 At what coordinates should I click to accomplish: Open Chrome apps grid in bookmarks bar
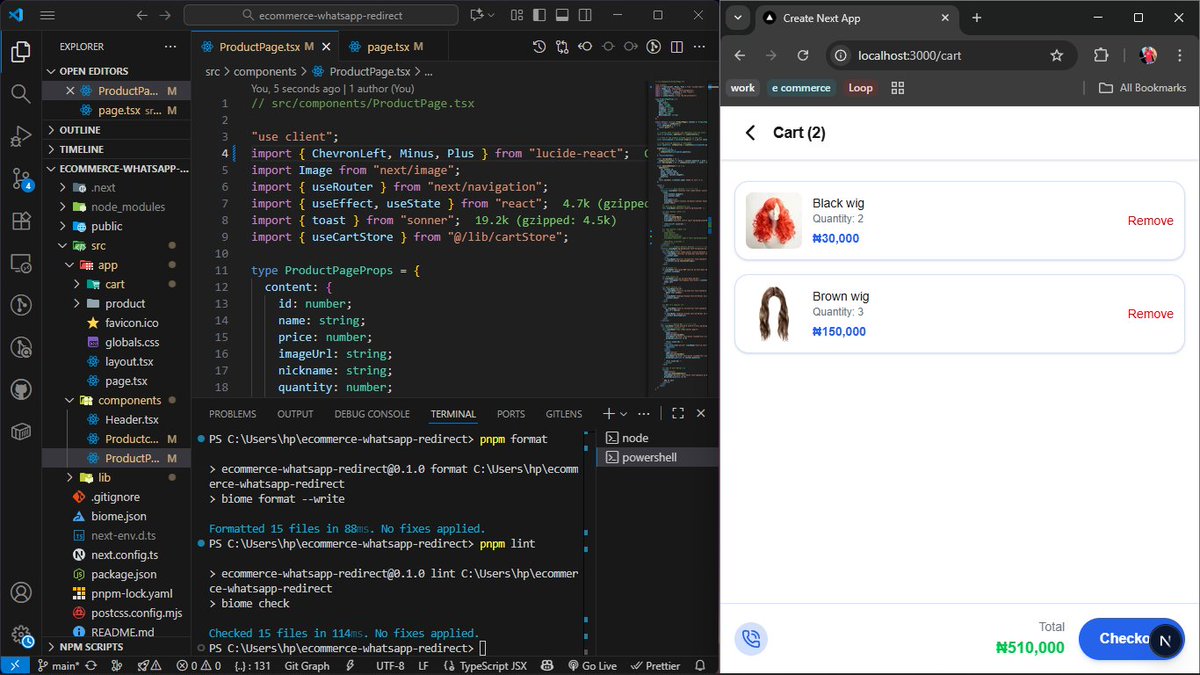(898, 88)
